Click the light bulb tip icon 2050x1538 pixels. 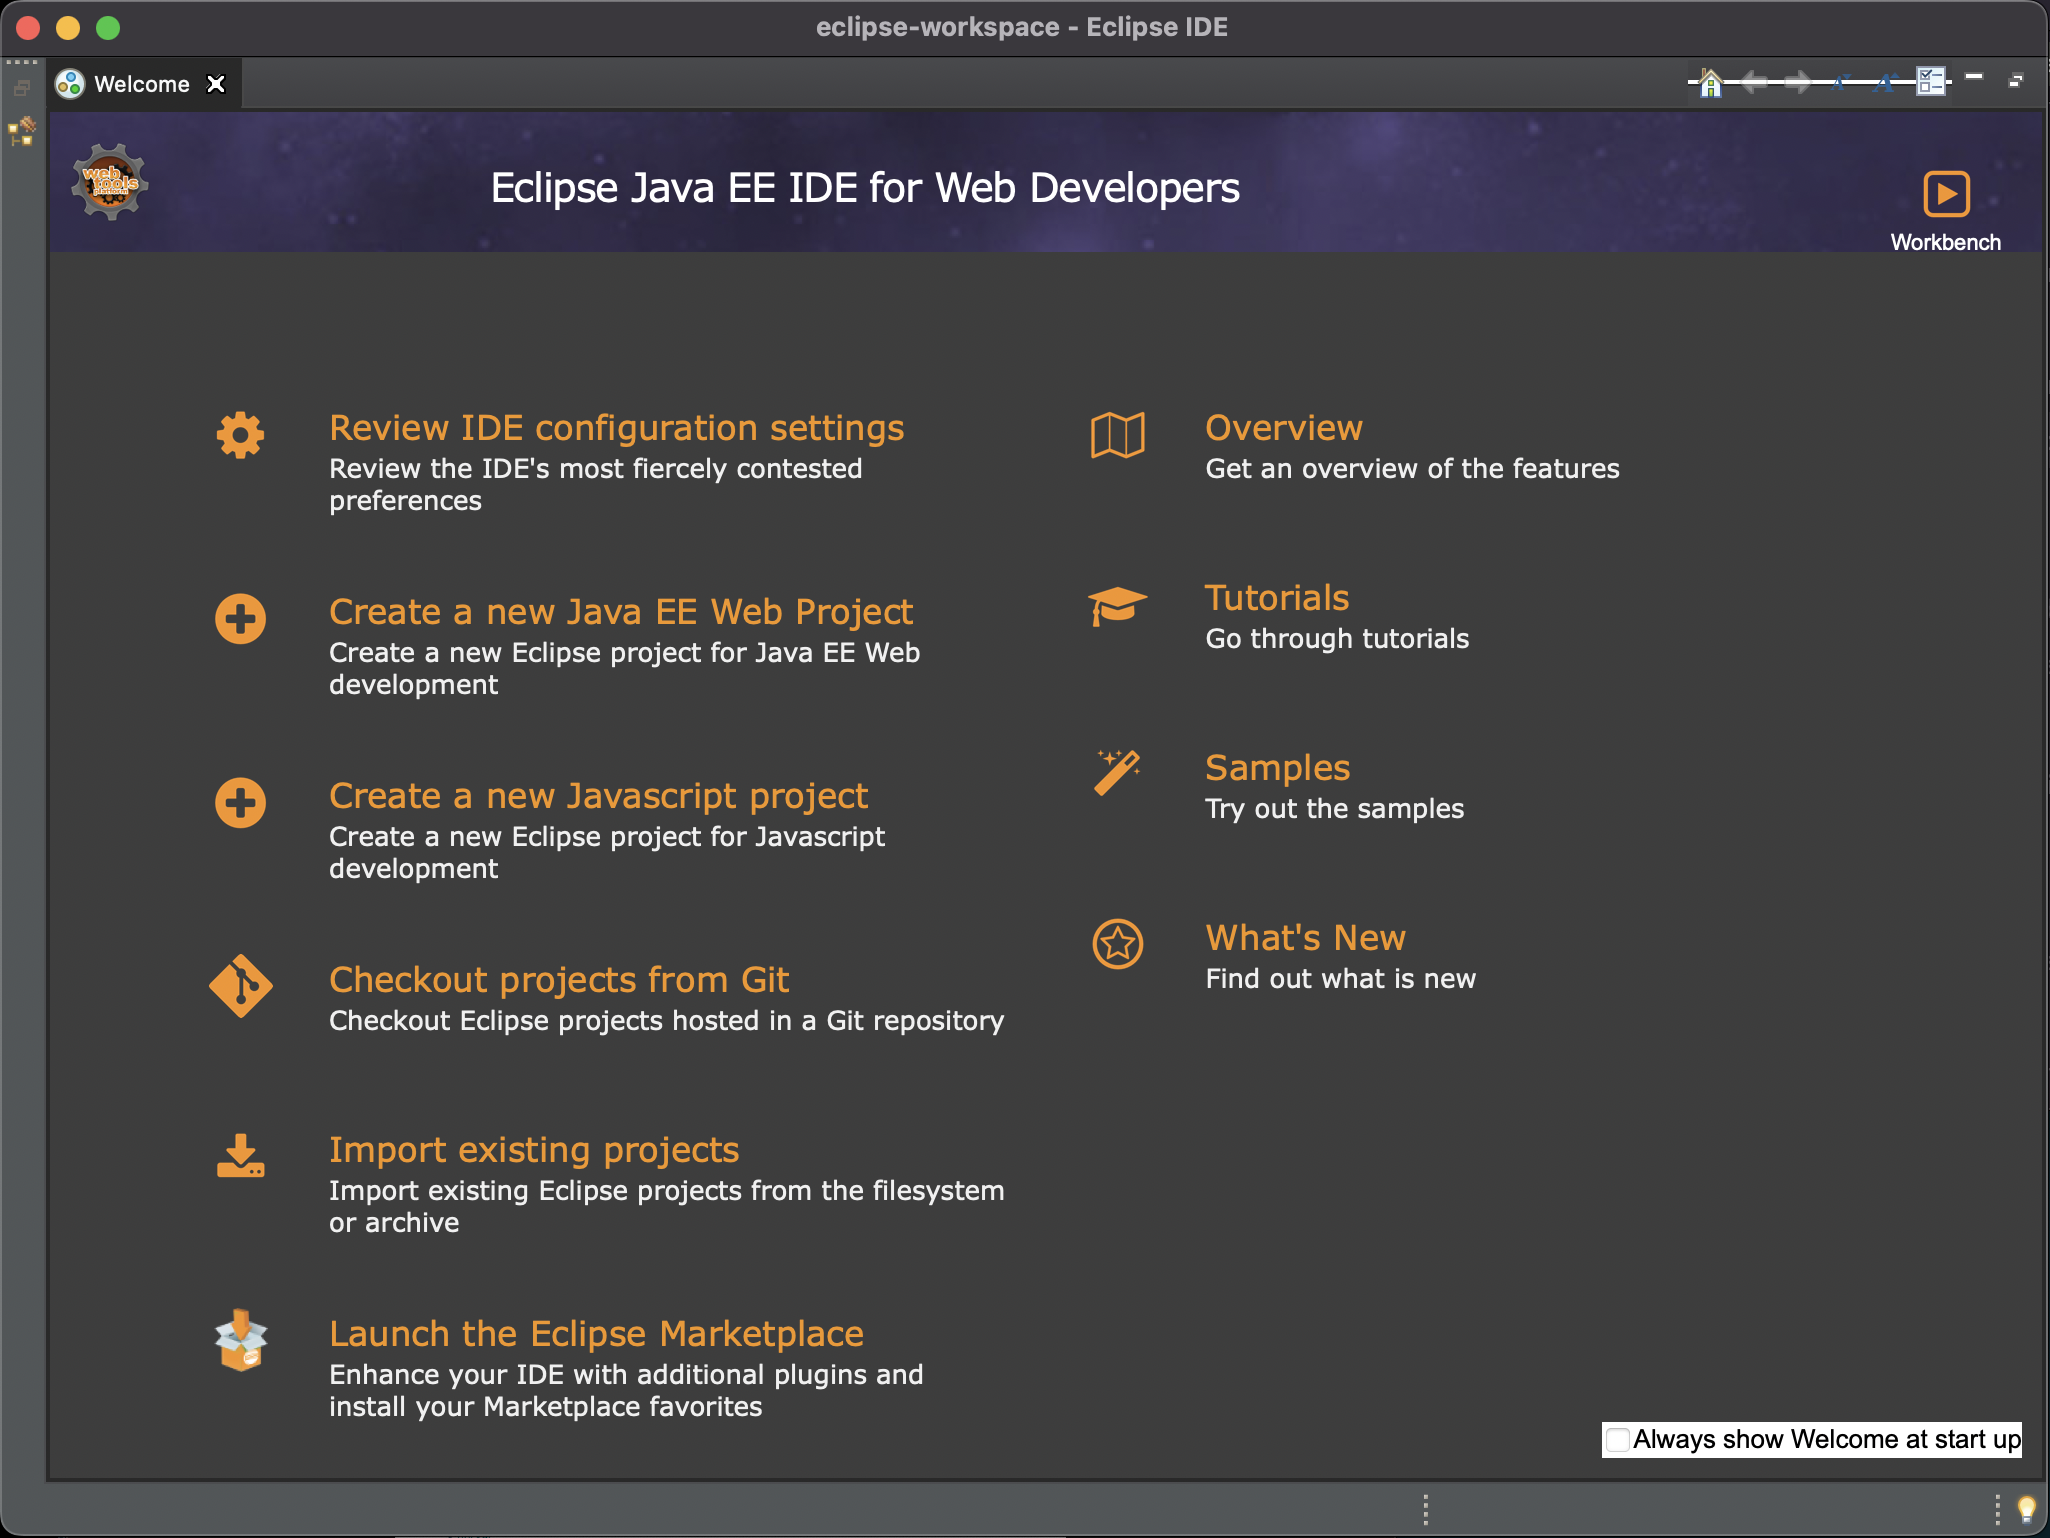[x=2026, y=1508]
